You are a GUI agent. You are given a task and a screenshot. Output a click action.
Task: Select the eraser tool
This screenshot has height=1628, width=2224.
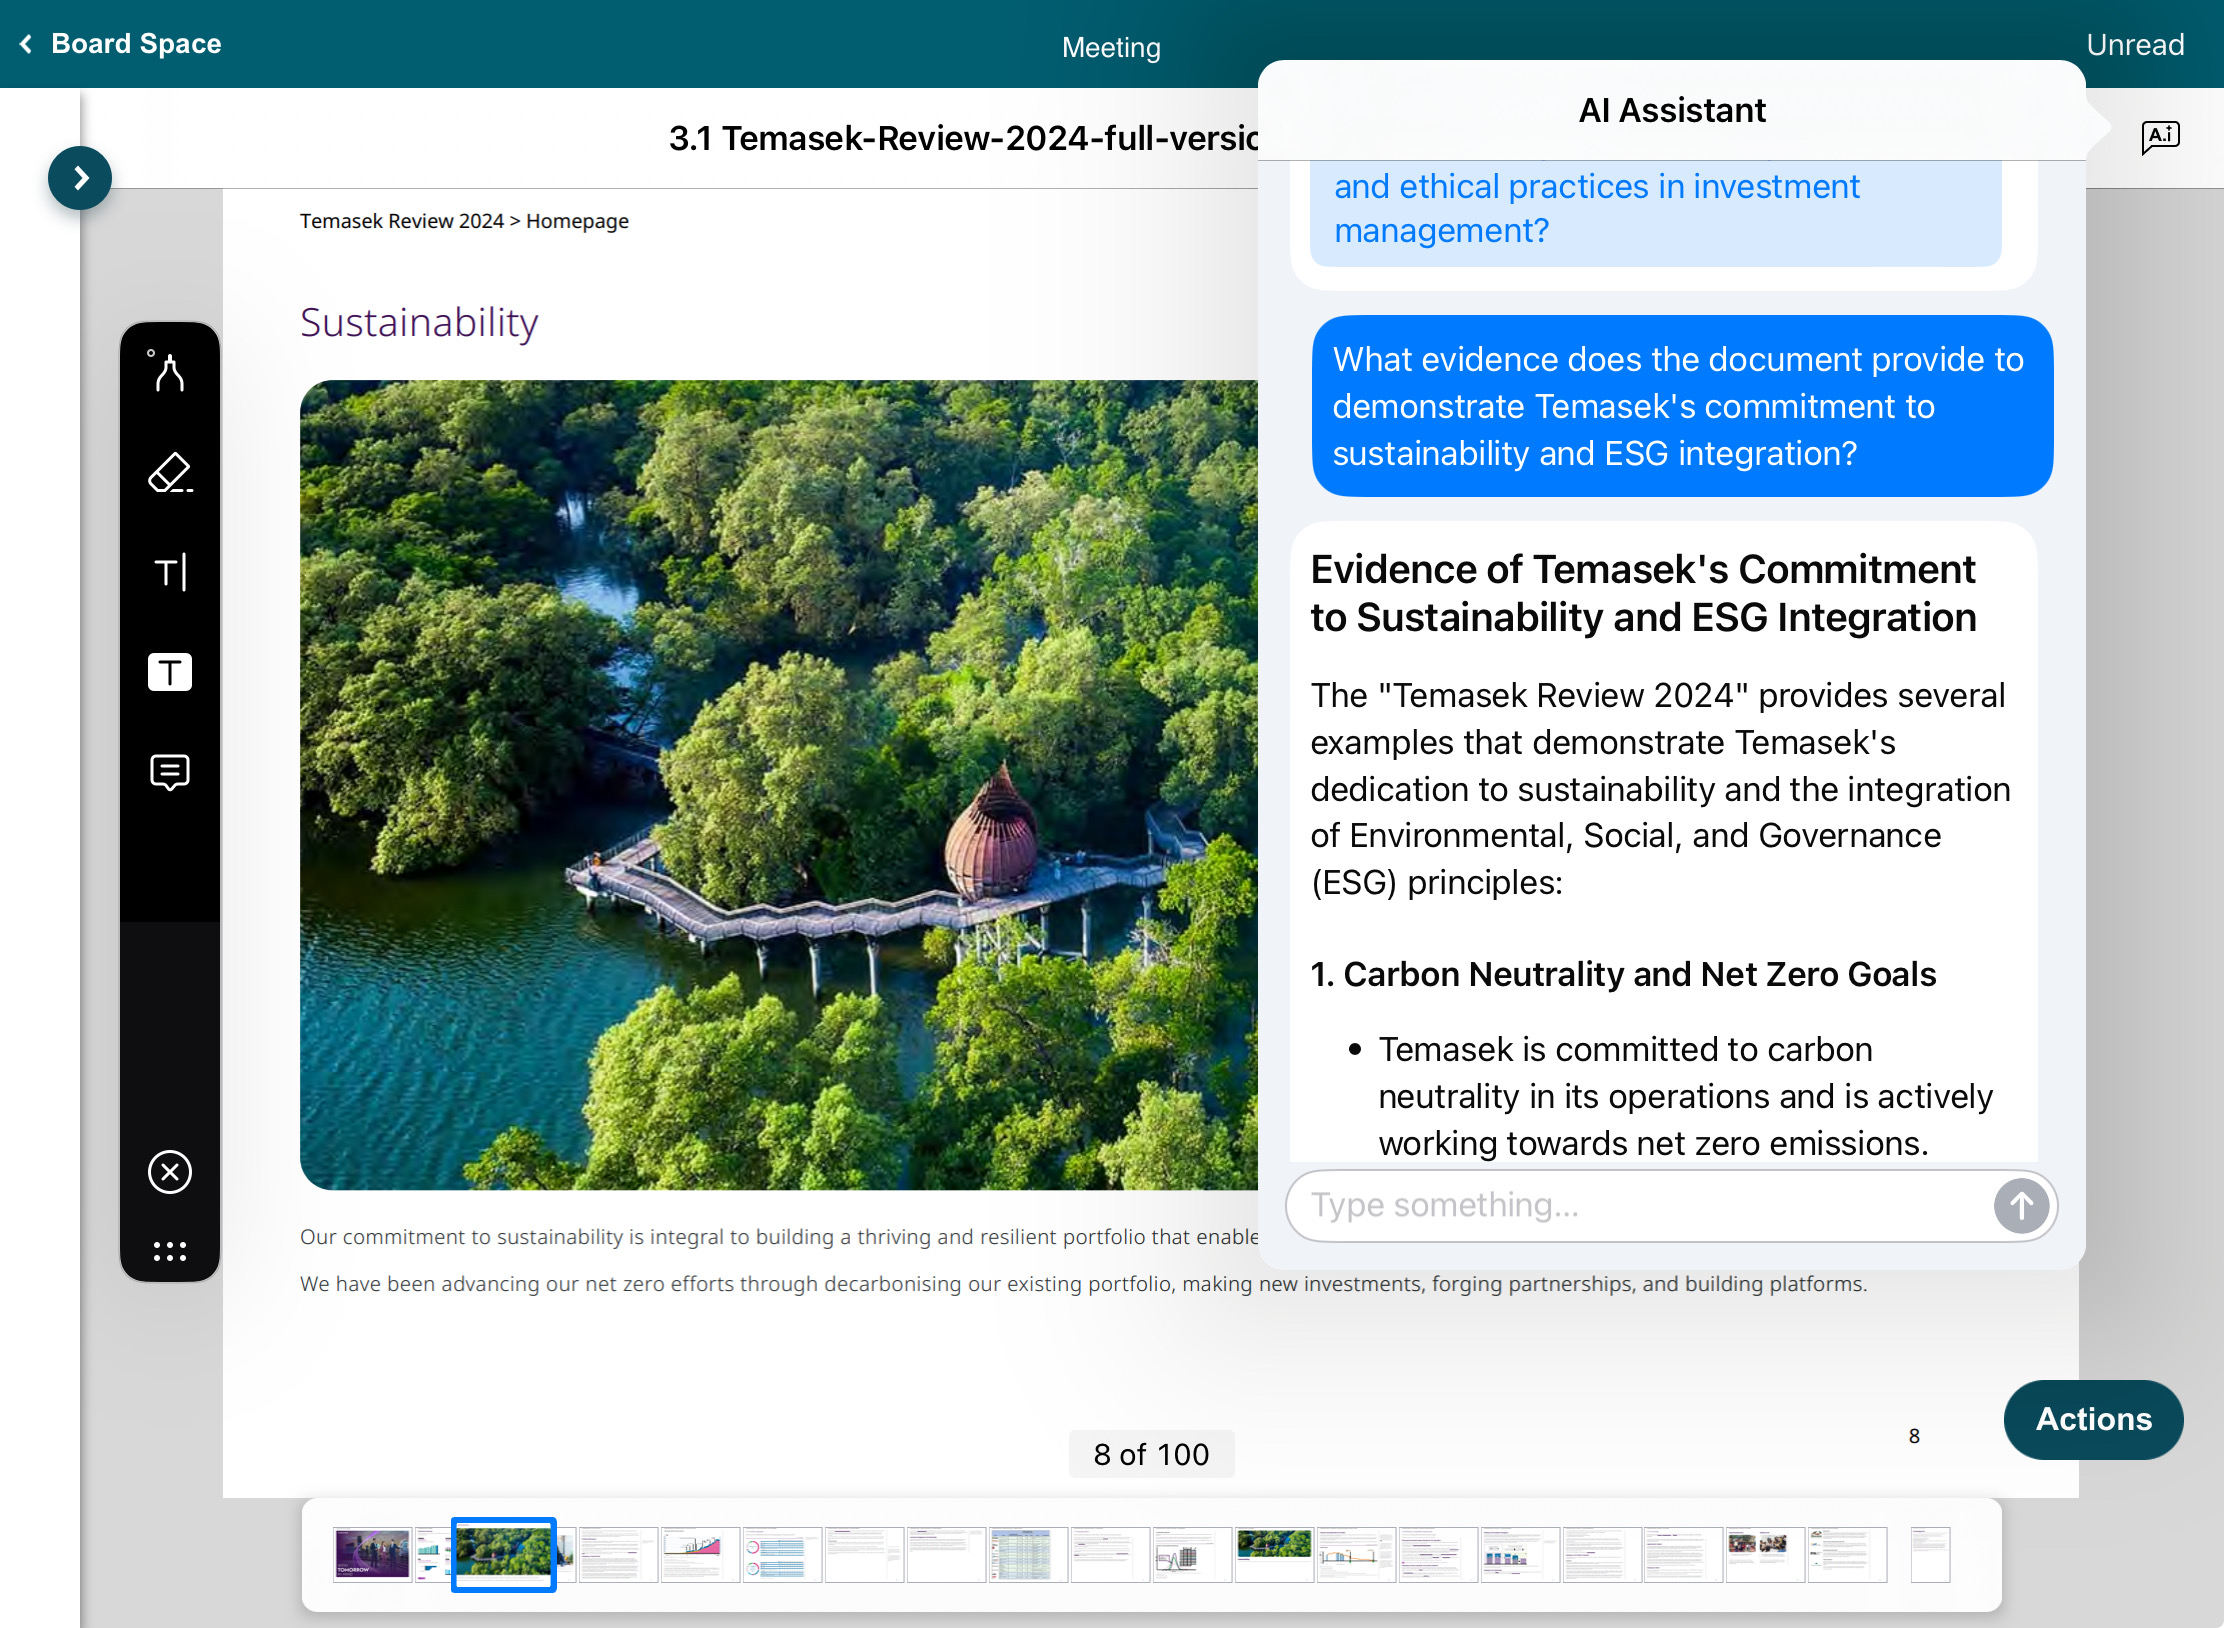coord(169,473)
